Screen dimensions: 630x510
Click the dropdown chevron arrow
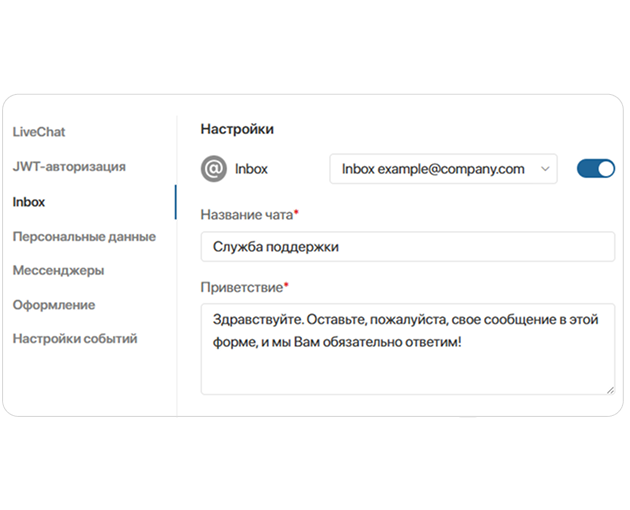[545, 169]
